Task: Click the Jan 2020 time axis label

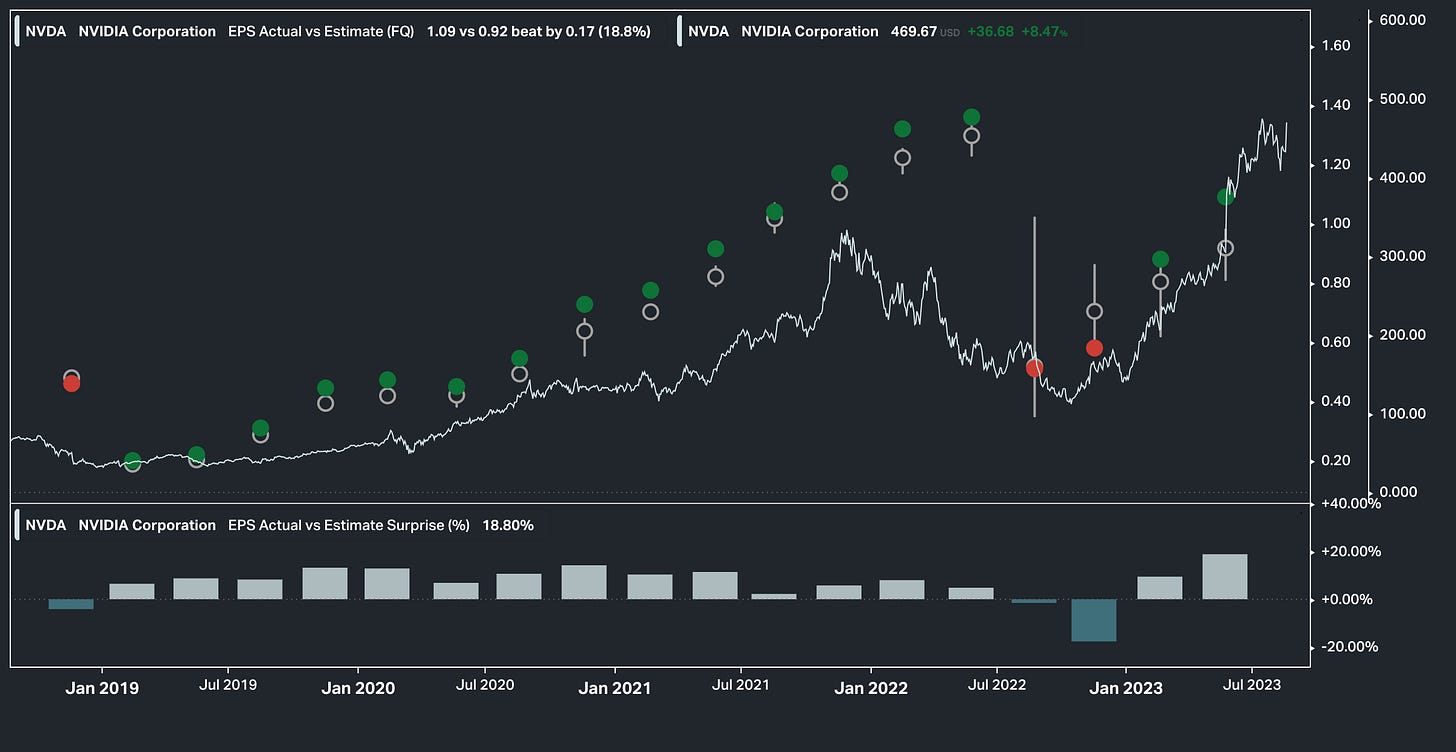Action: click(x=358, y=688)
